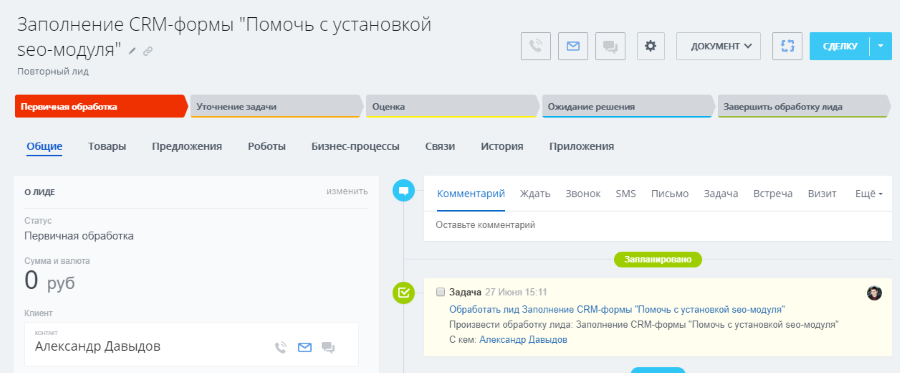
Task: Click the fullscreen frame icon button
Action: [788, 46]
